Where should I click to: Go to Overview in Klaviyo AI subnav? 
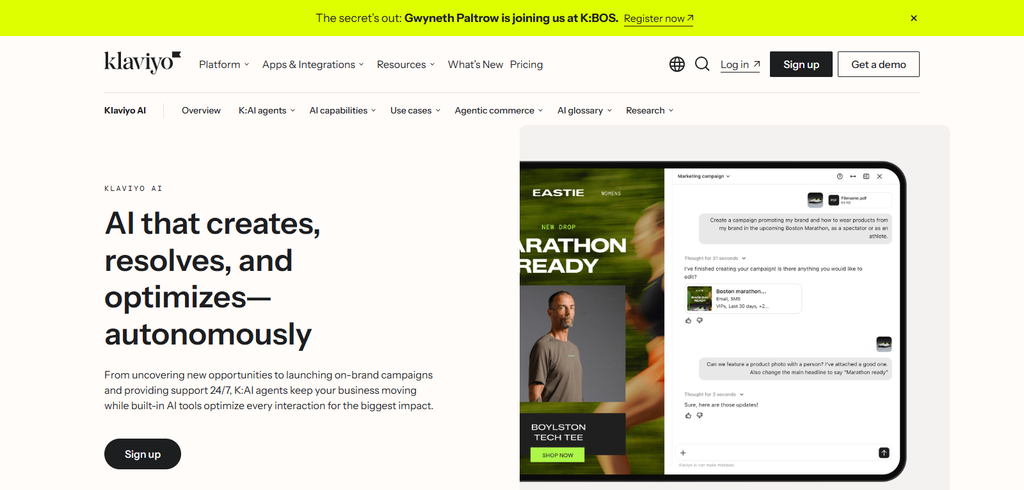coord(201,110)
